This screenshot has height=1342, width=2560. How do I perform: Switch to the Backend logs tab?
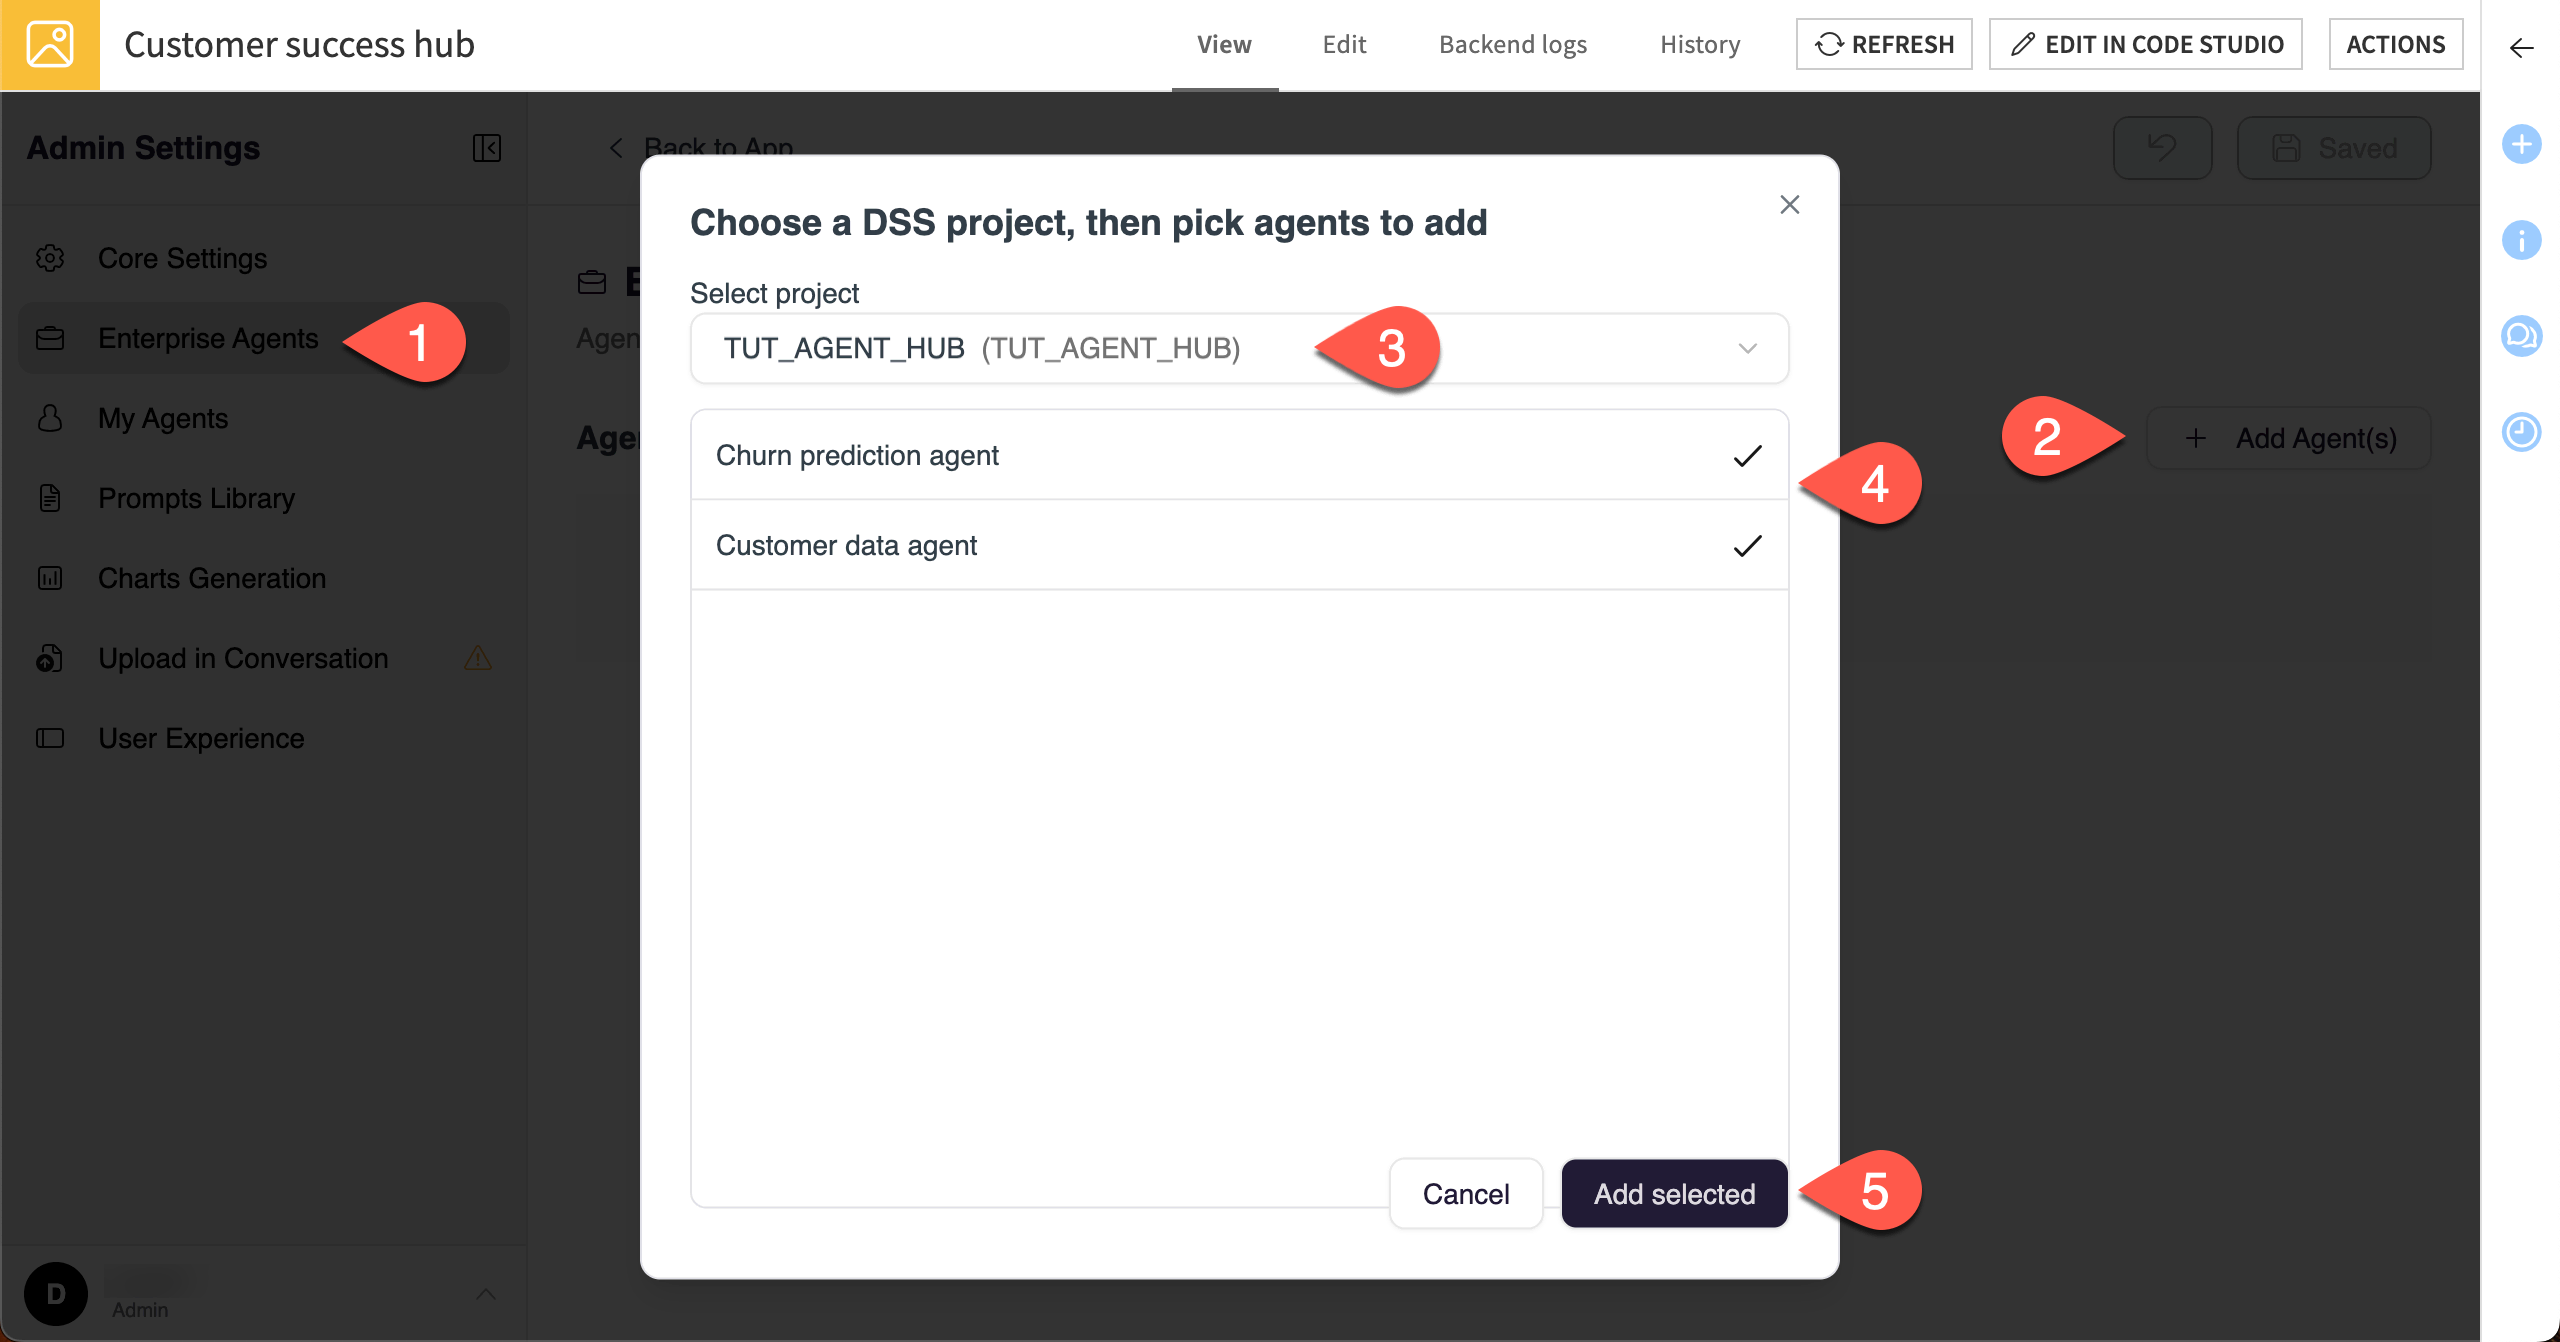click(x=1511, y=44)
